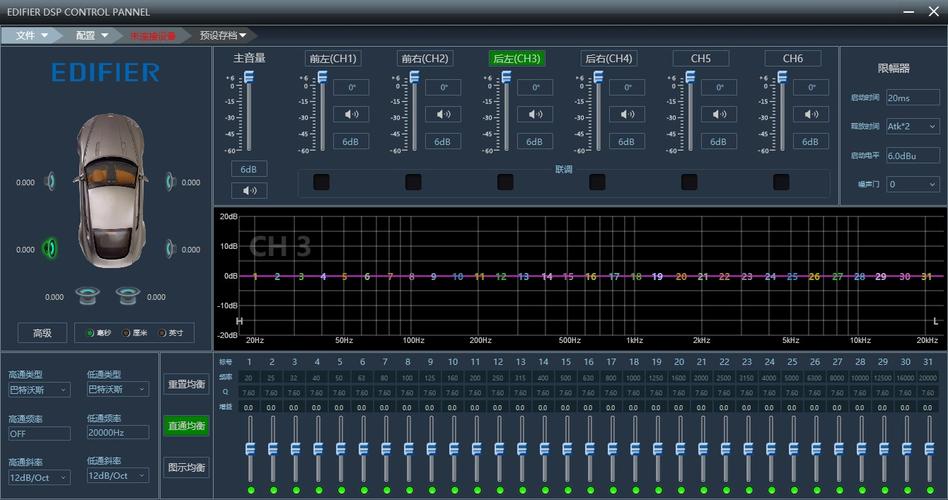Click the limiter 20ms attack time field
948x500 pixels.
(x=913, y=97)
